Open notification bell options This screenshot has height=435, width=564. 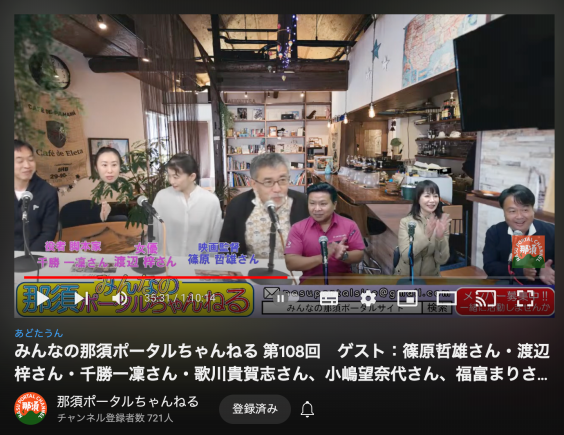click(308, 409)
